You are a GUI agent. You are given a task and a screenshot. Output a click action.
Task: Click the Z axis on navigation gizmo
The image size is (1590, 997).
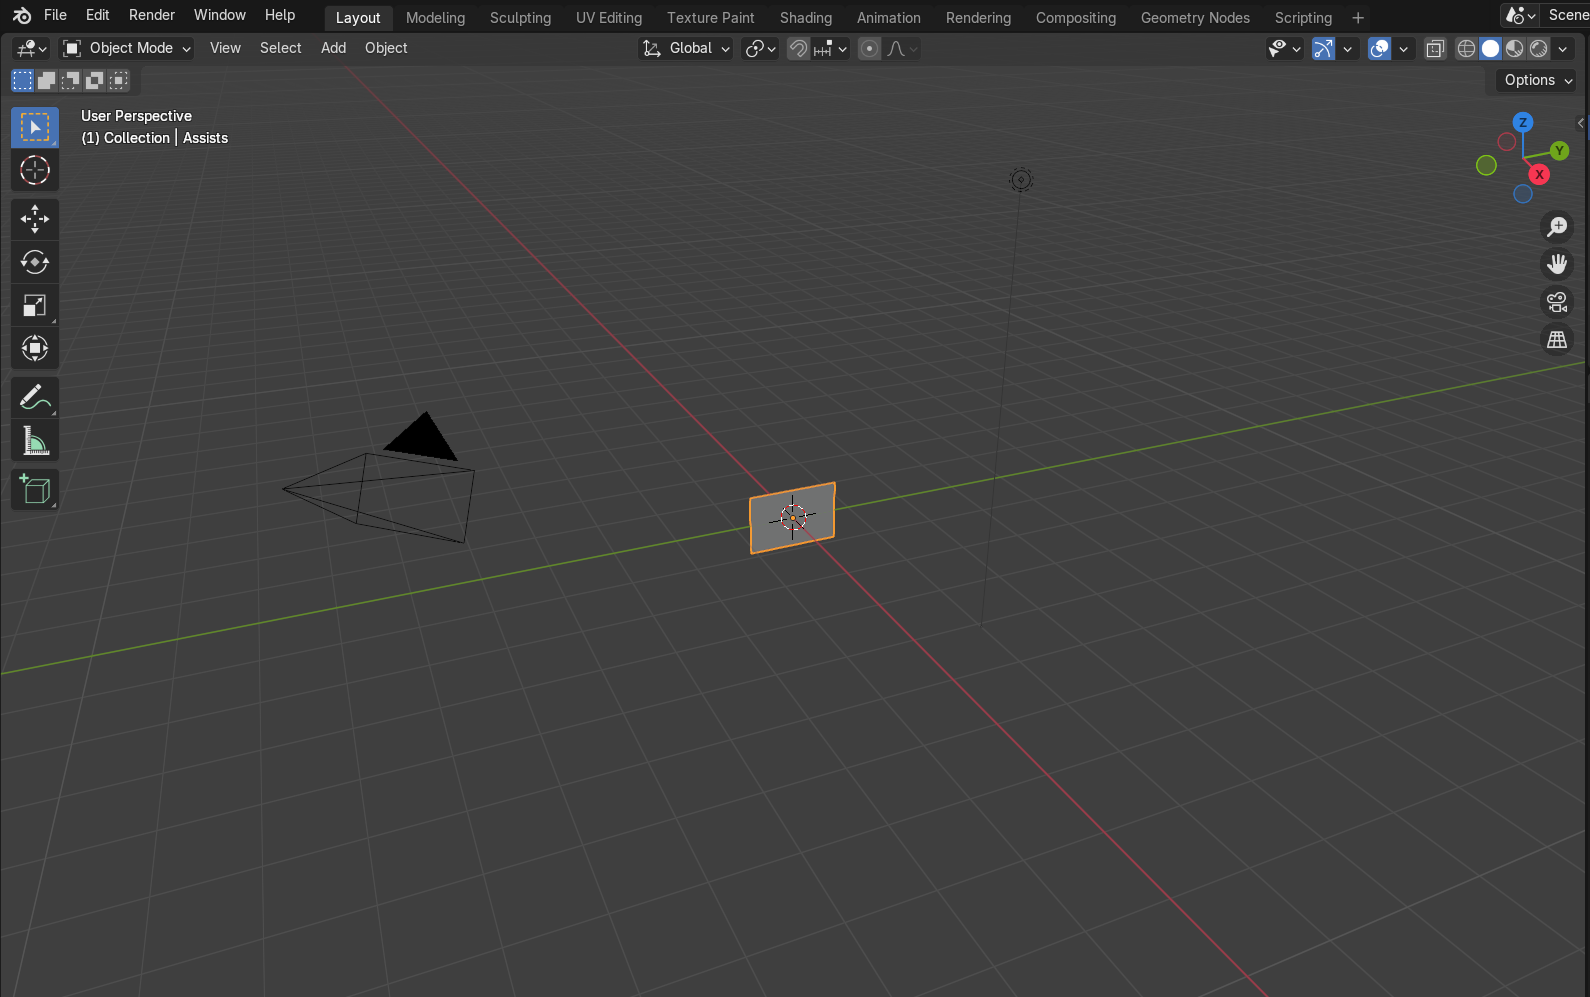click(1523, 122)
